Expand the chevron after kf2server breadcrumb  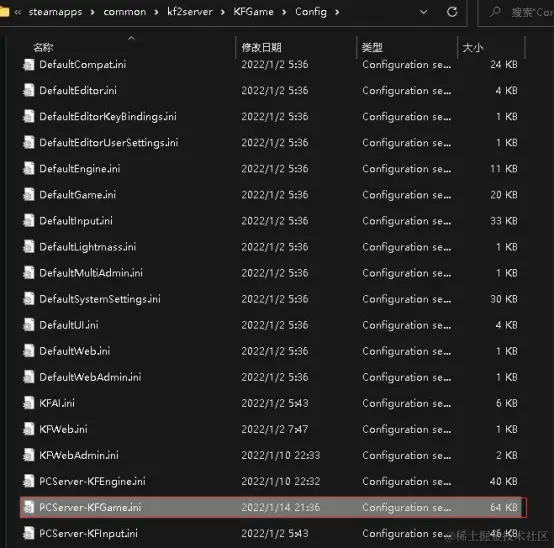click(223, 12)
